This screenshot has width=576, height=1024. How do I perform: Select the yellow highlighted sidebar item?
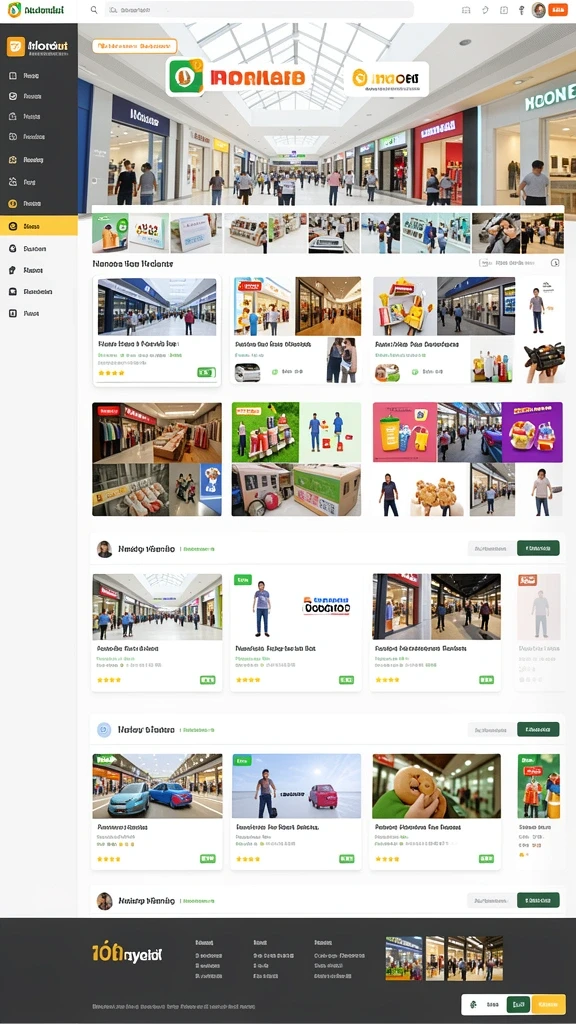pyautogui.click(x=39, y=227)
